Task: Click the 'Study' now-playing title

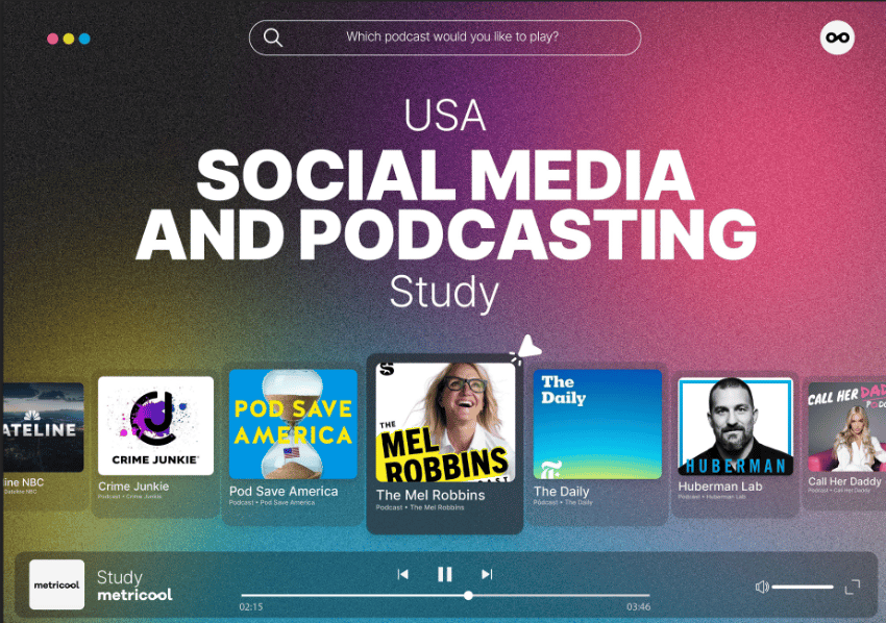Action: (x=119, y=577)
